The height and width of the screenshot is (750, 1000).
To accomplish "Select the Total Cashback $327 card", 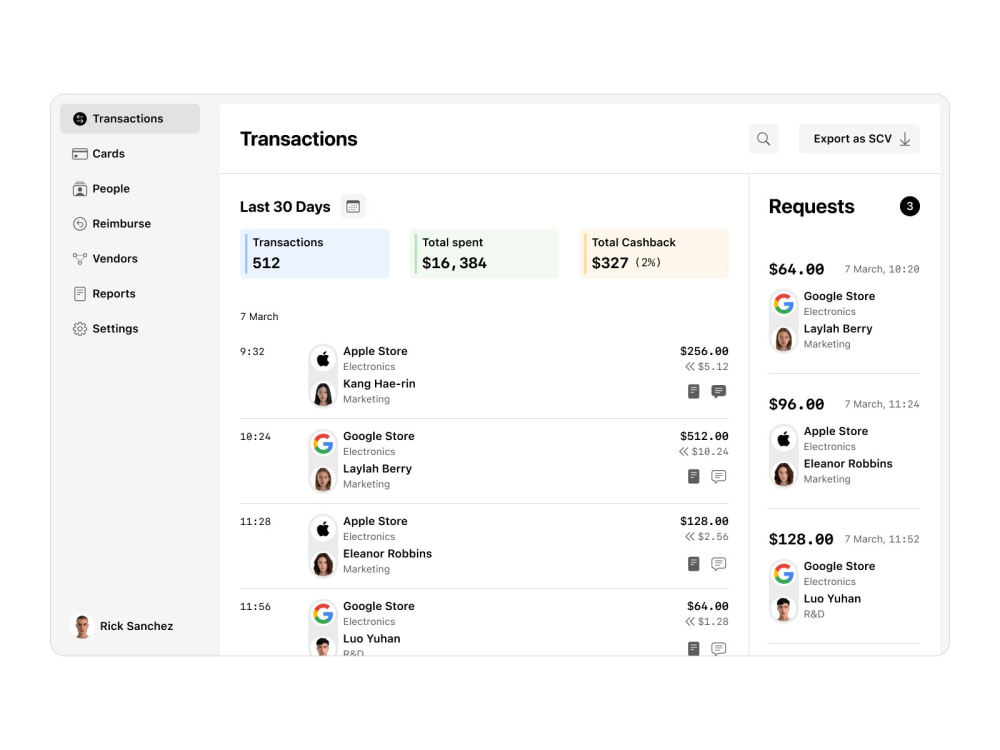I will [x=654, y=253].
